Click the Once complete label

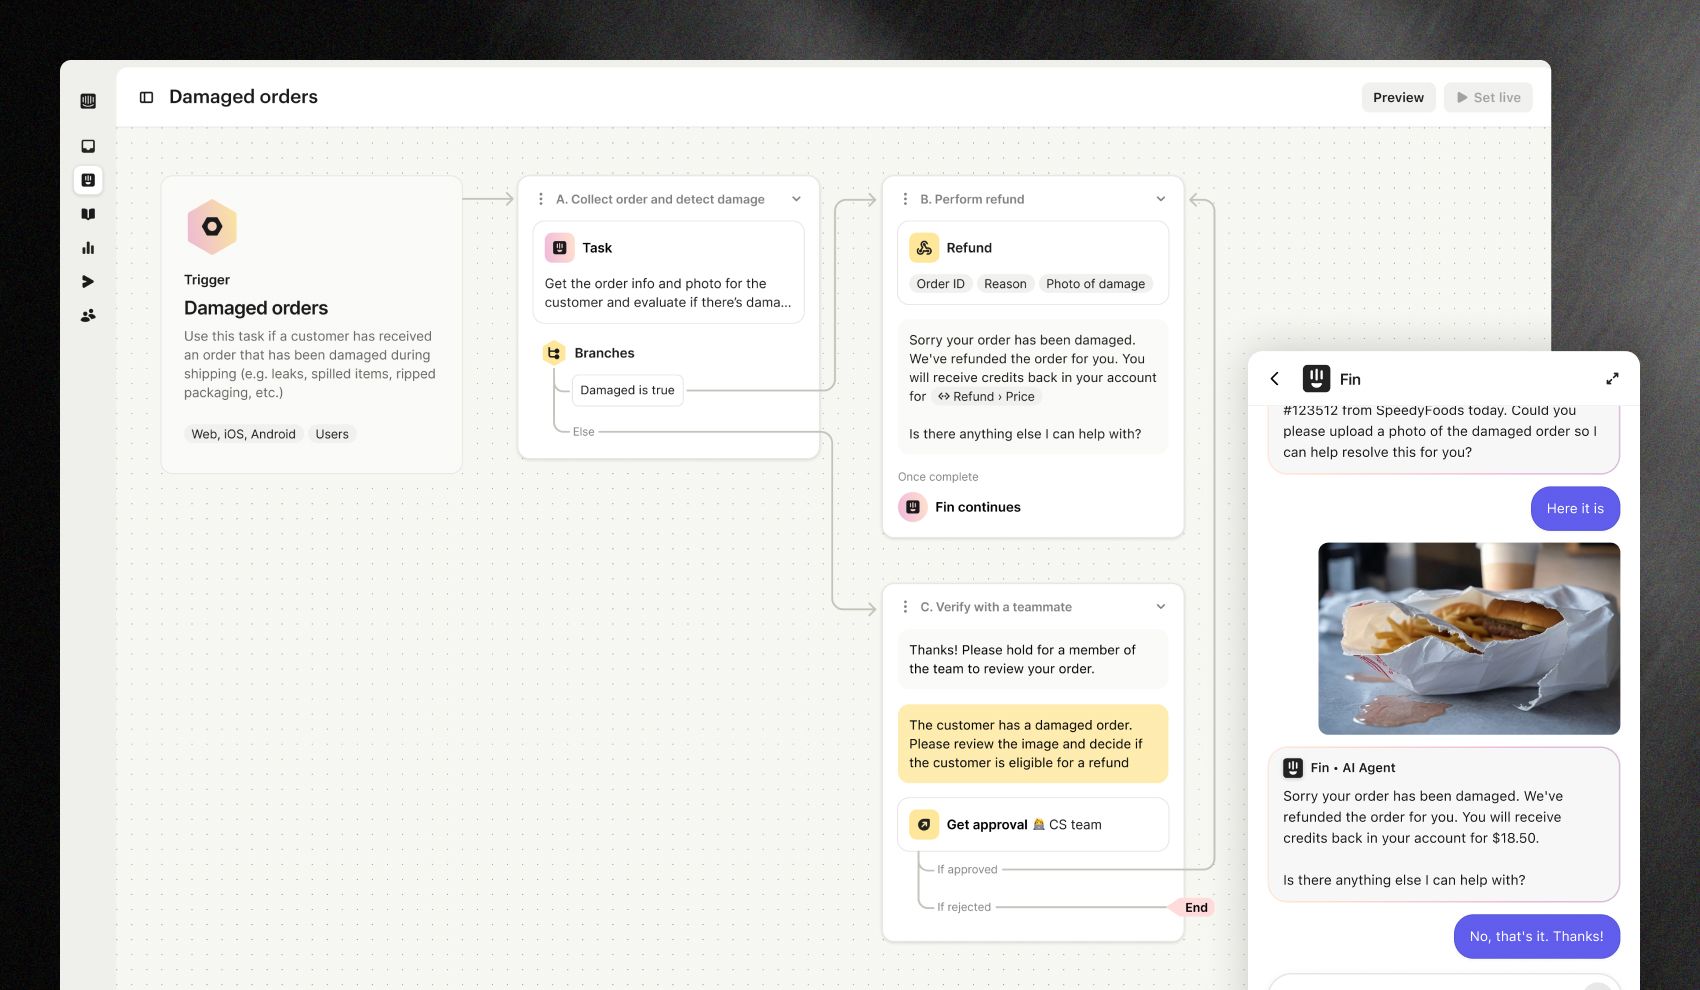(938, 477)
